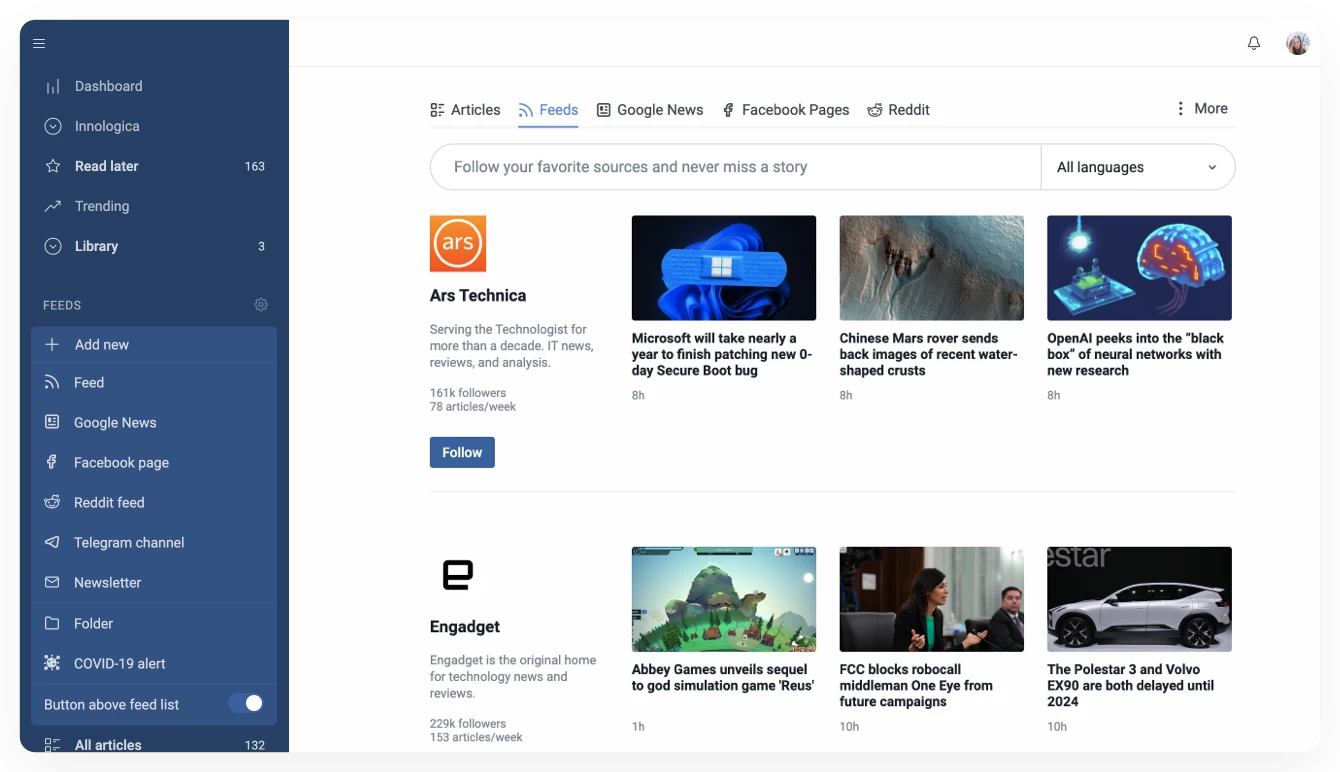Open the All languages dropdown
The height and width of the screenshot is (772, 1340).
[x=1138, y=167]
